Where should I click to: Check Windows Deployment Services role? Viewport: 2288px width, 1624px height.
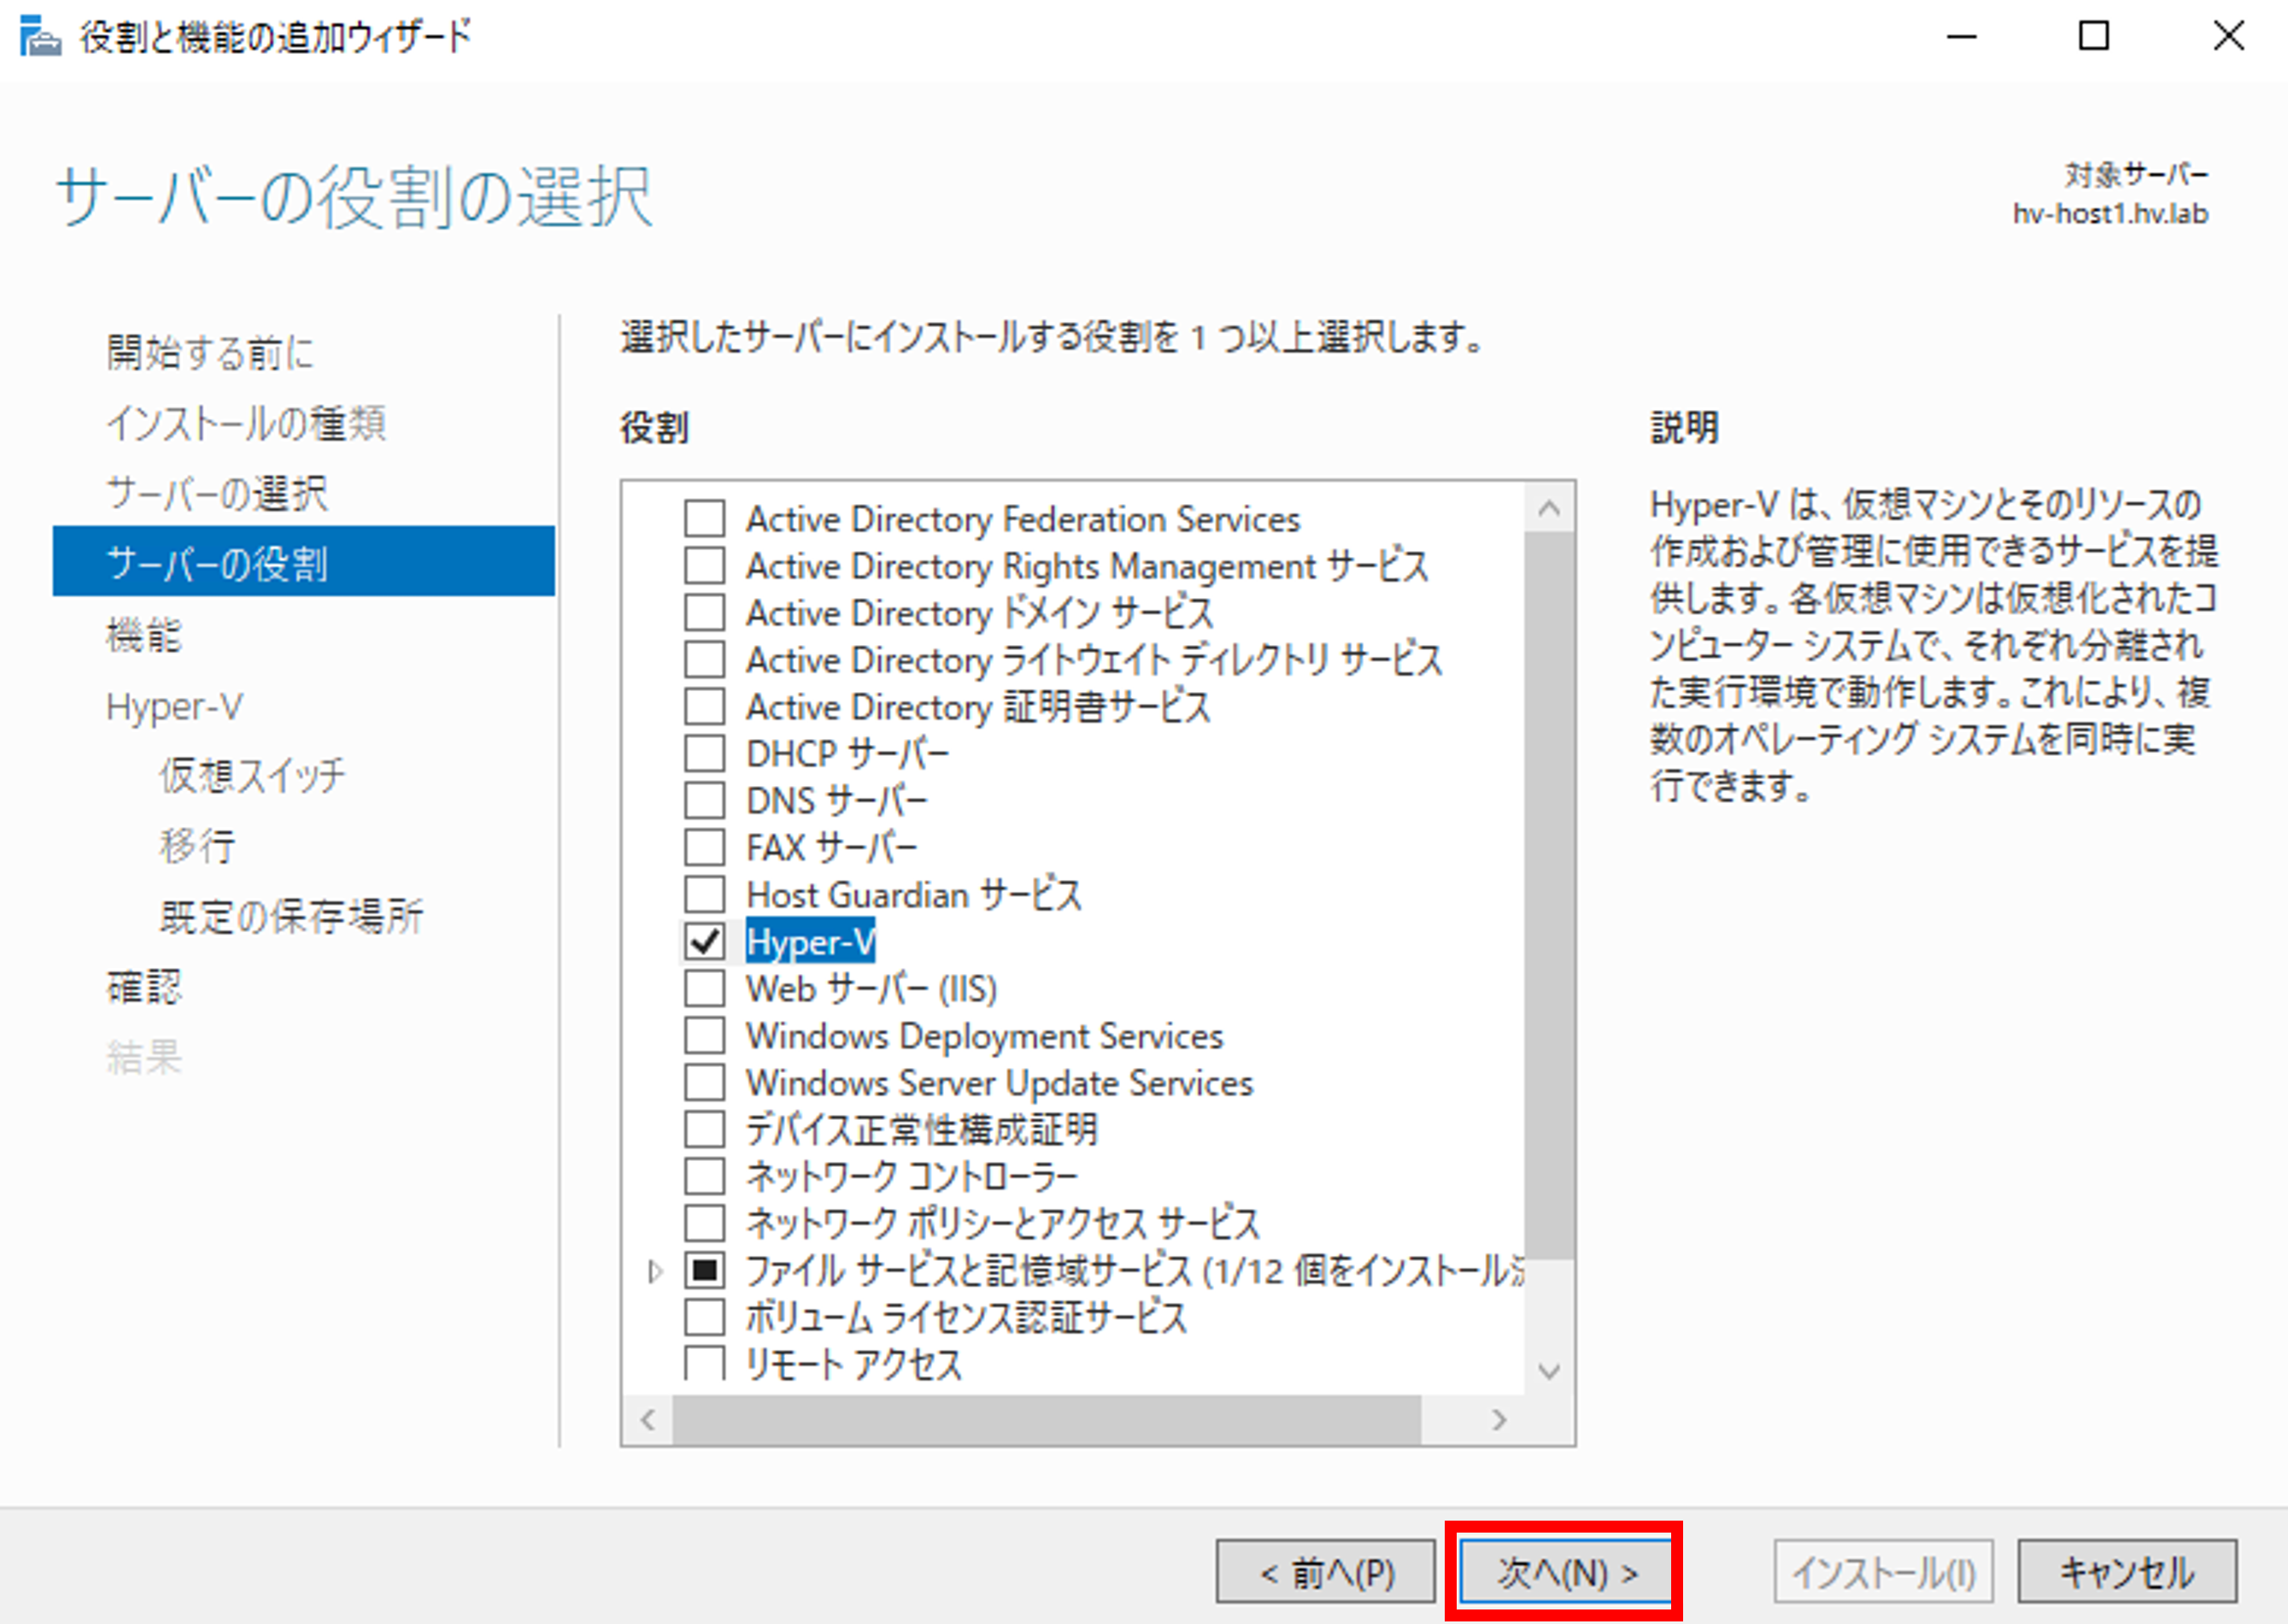(705, 1036)
